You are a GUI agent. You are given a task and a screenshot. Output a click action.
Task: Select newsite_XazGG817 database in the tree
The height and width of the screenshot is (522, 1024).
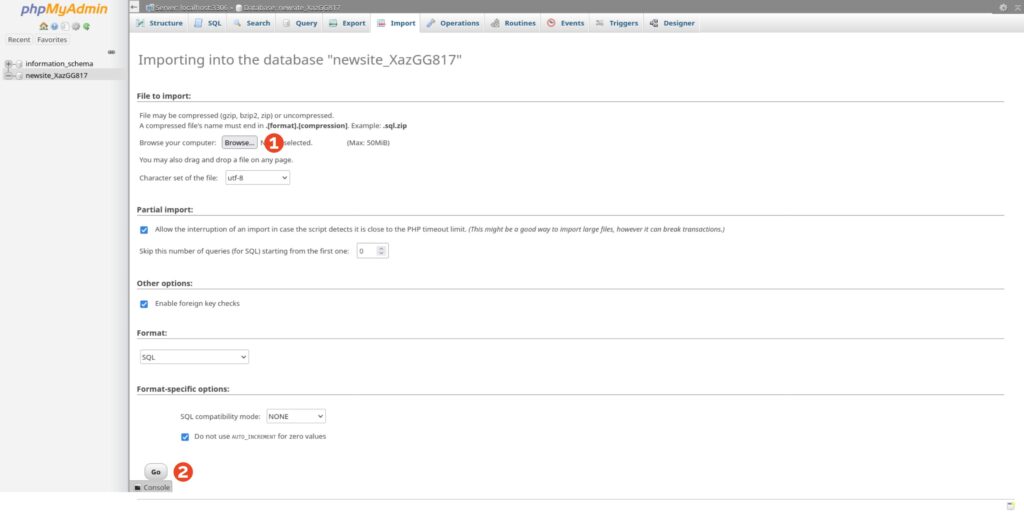point(56,76)
